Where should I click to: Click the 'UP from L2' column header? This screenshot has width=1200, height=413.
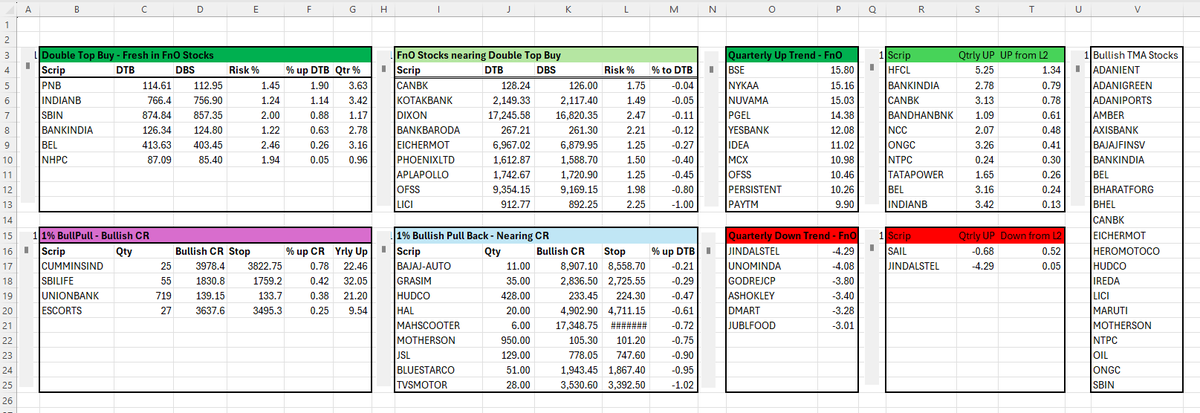point(1030,55)
